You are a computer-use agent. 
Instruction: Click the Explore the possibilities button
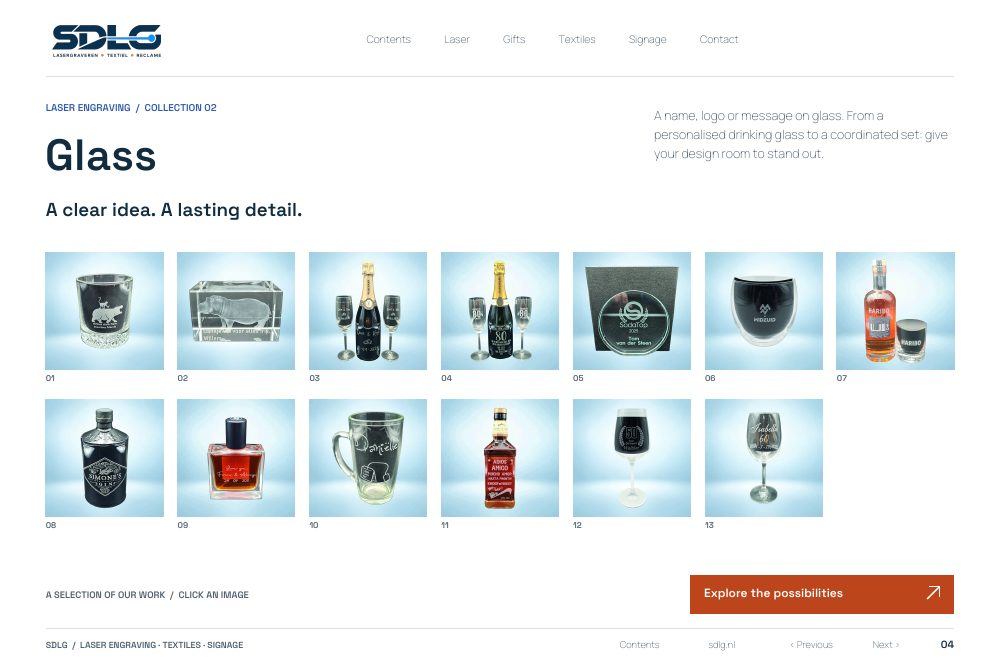822,594
